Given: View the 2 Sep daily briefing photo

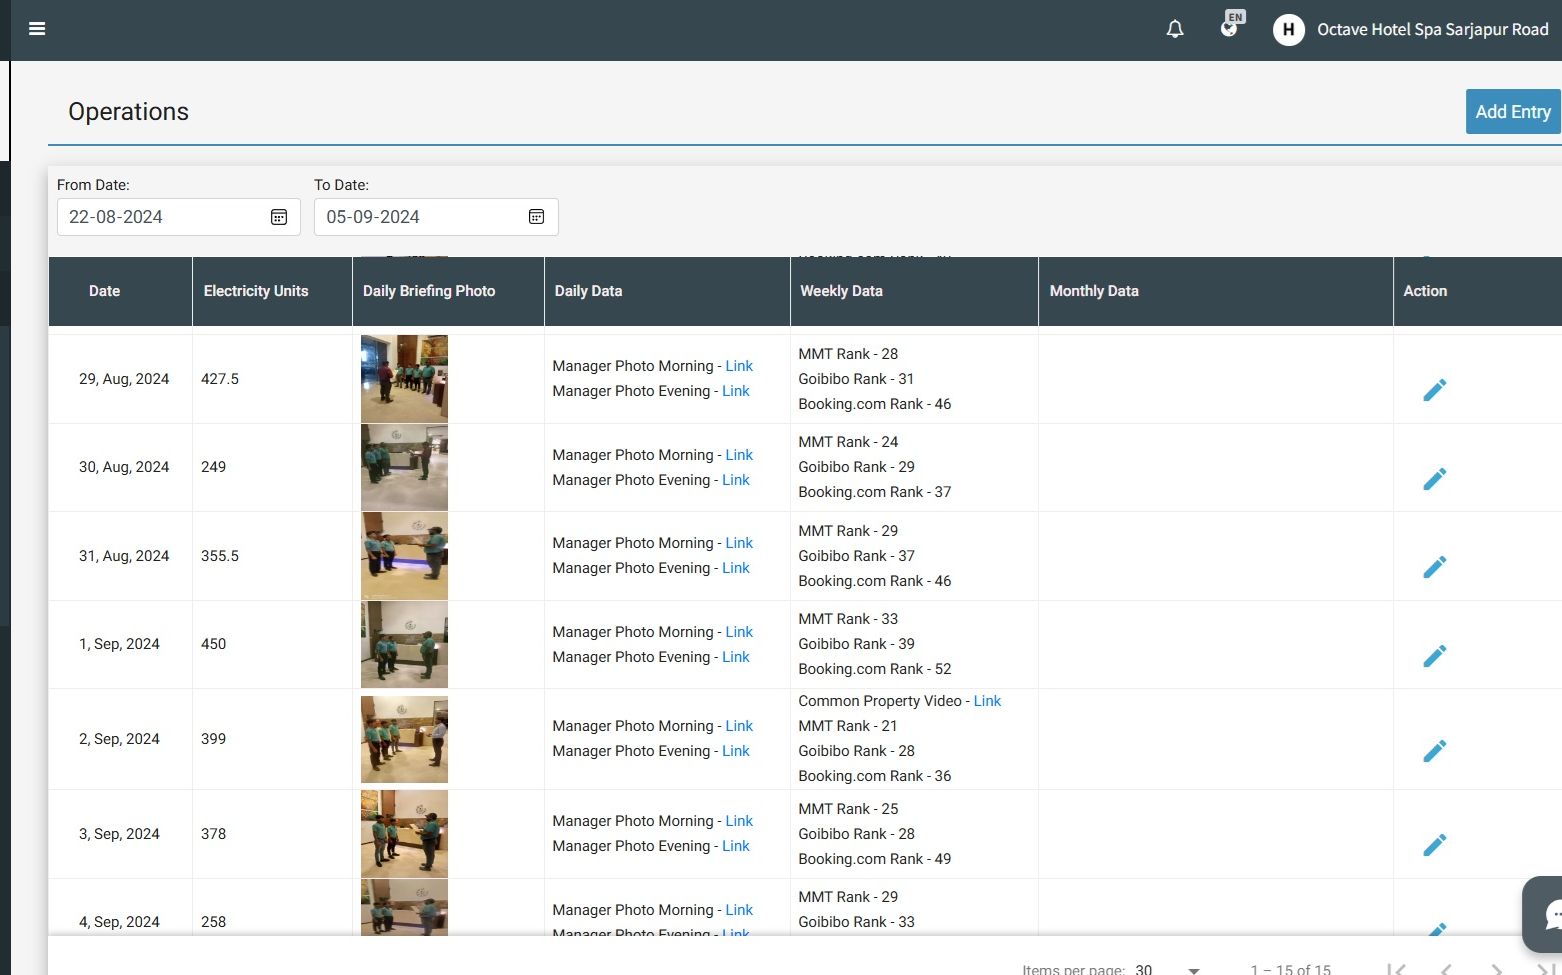Looking at the screenshot, I should [x=404, y=739].
